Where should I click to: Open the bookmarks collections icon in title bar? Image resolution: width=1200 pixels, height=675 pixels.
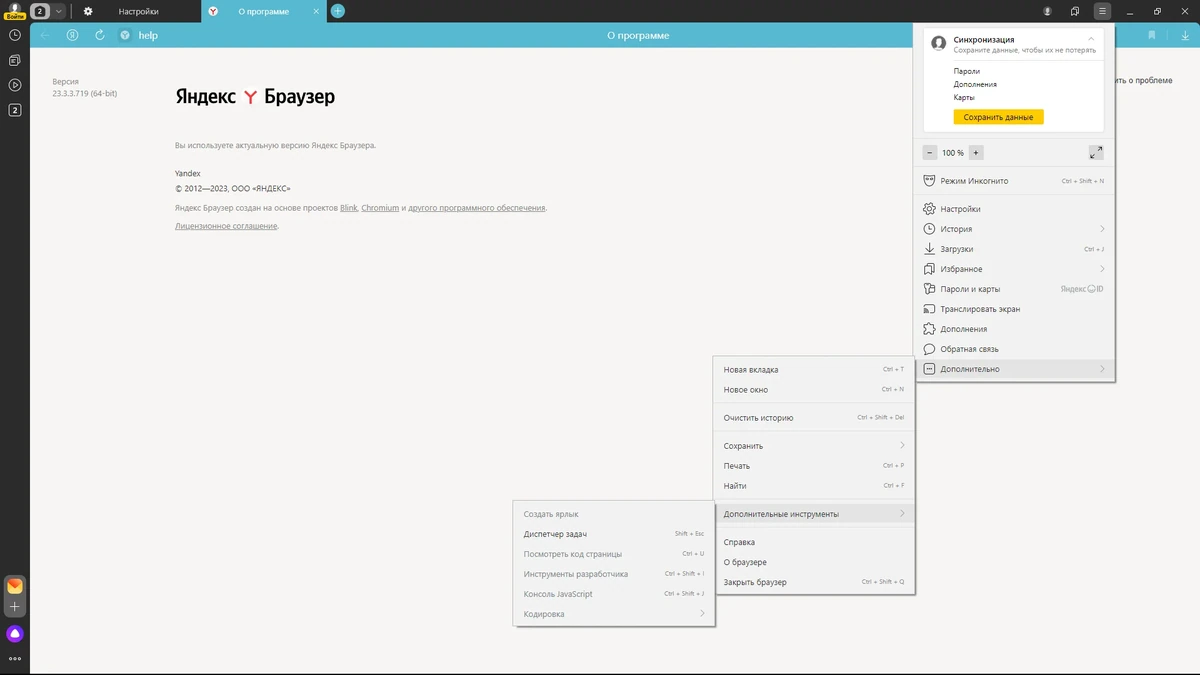[1075, 11]
